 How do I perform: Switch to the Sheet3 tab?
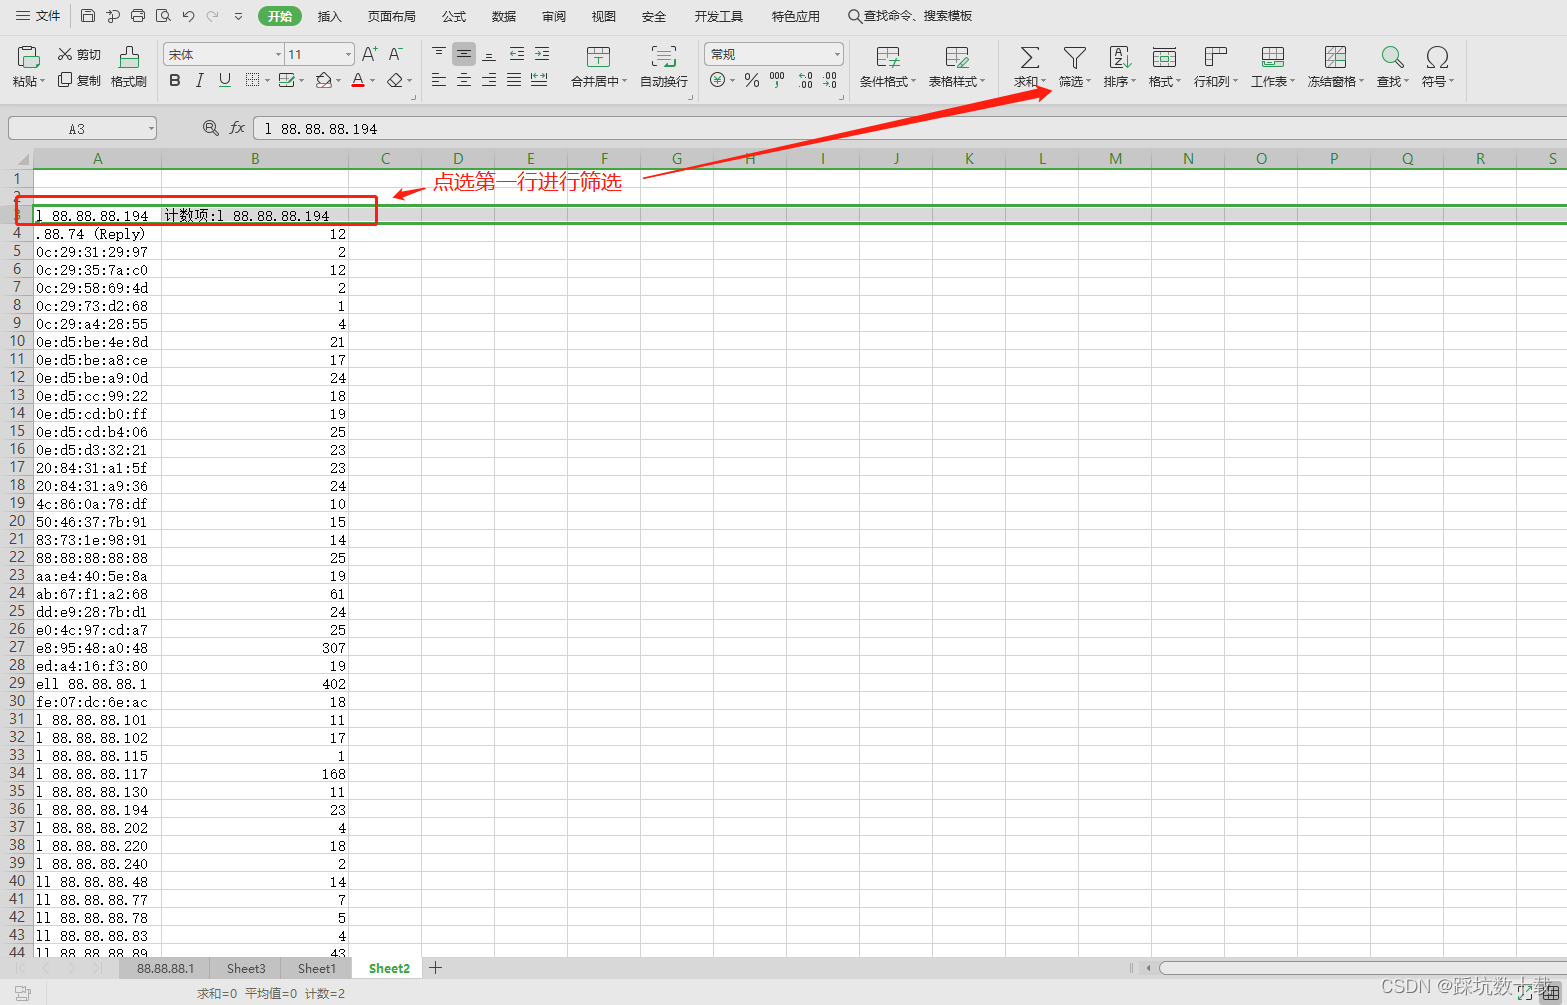[246, 968]
